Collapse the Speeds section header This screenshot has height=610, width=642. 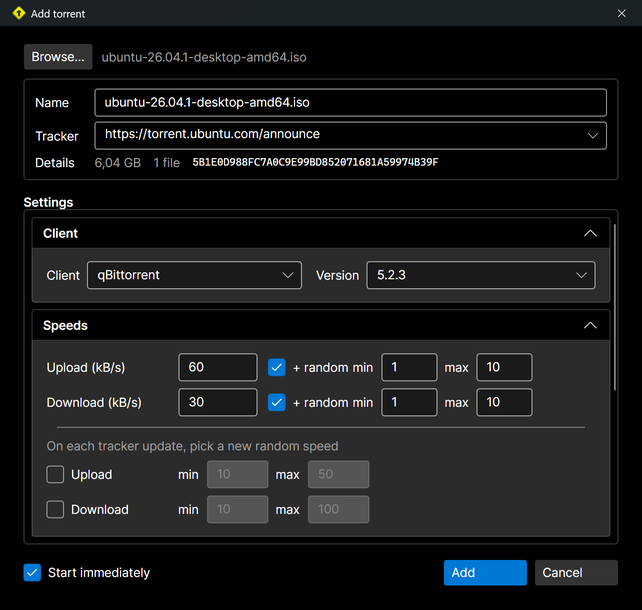click(321, 325)
